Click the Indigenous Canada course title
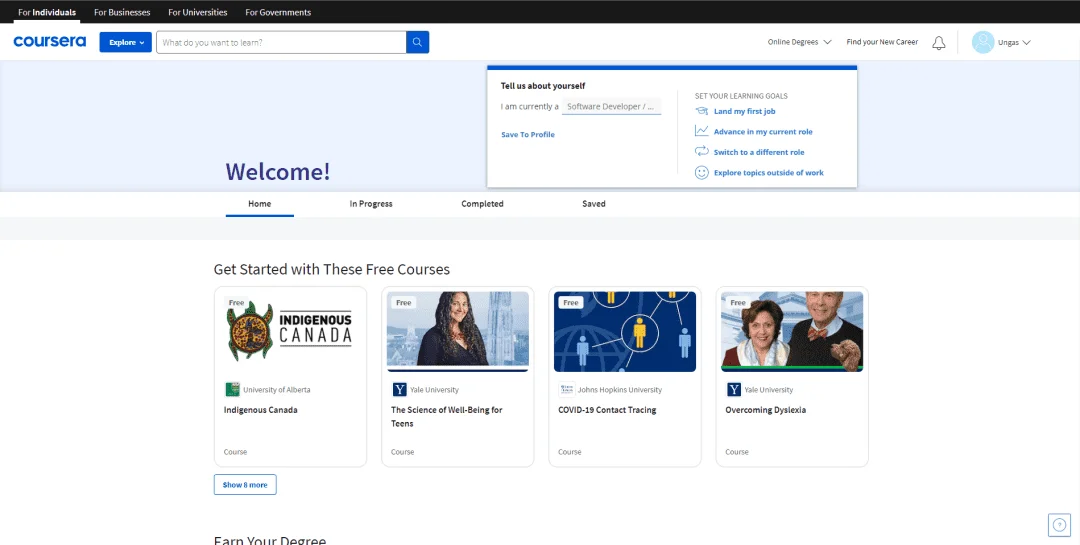Viewport: 1080px width, 545px height. [x=260, y=410]
